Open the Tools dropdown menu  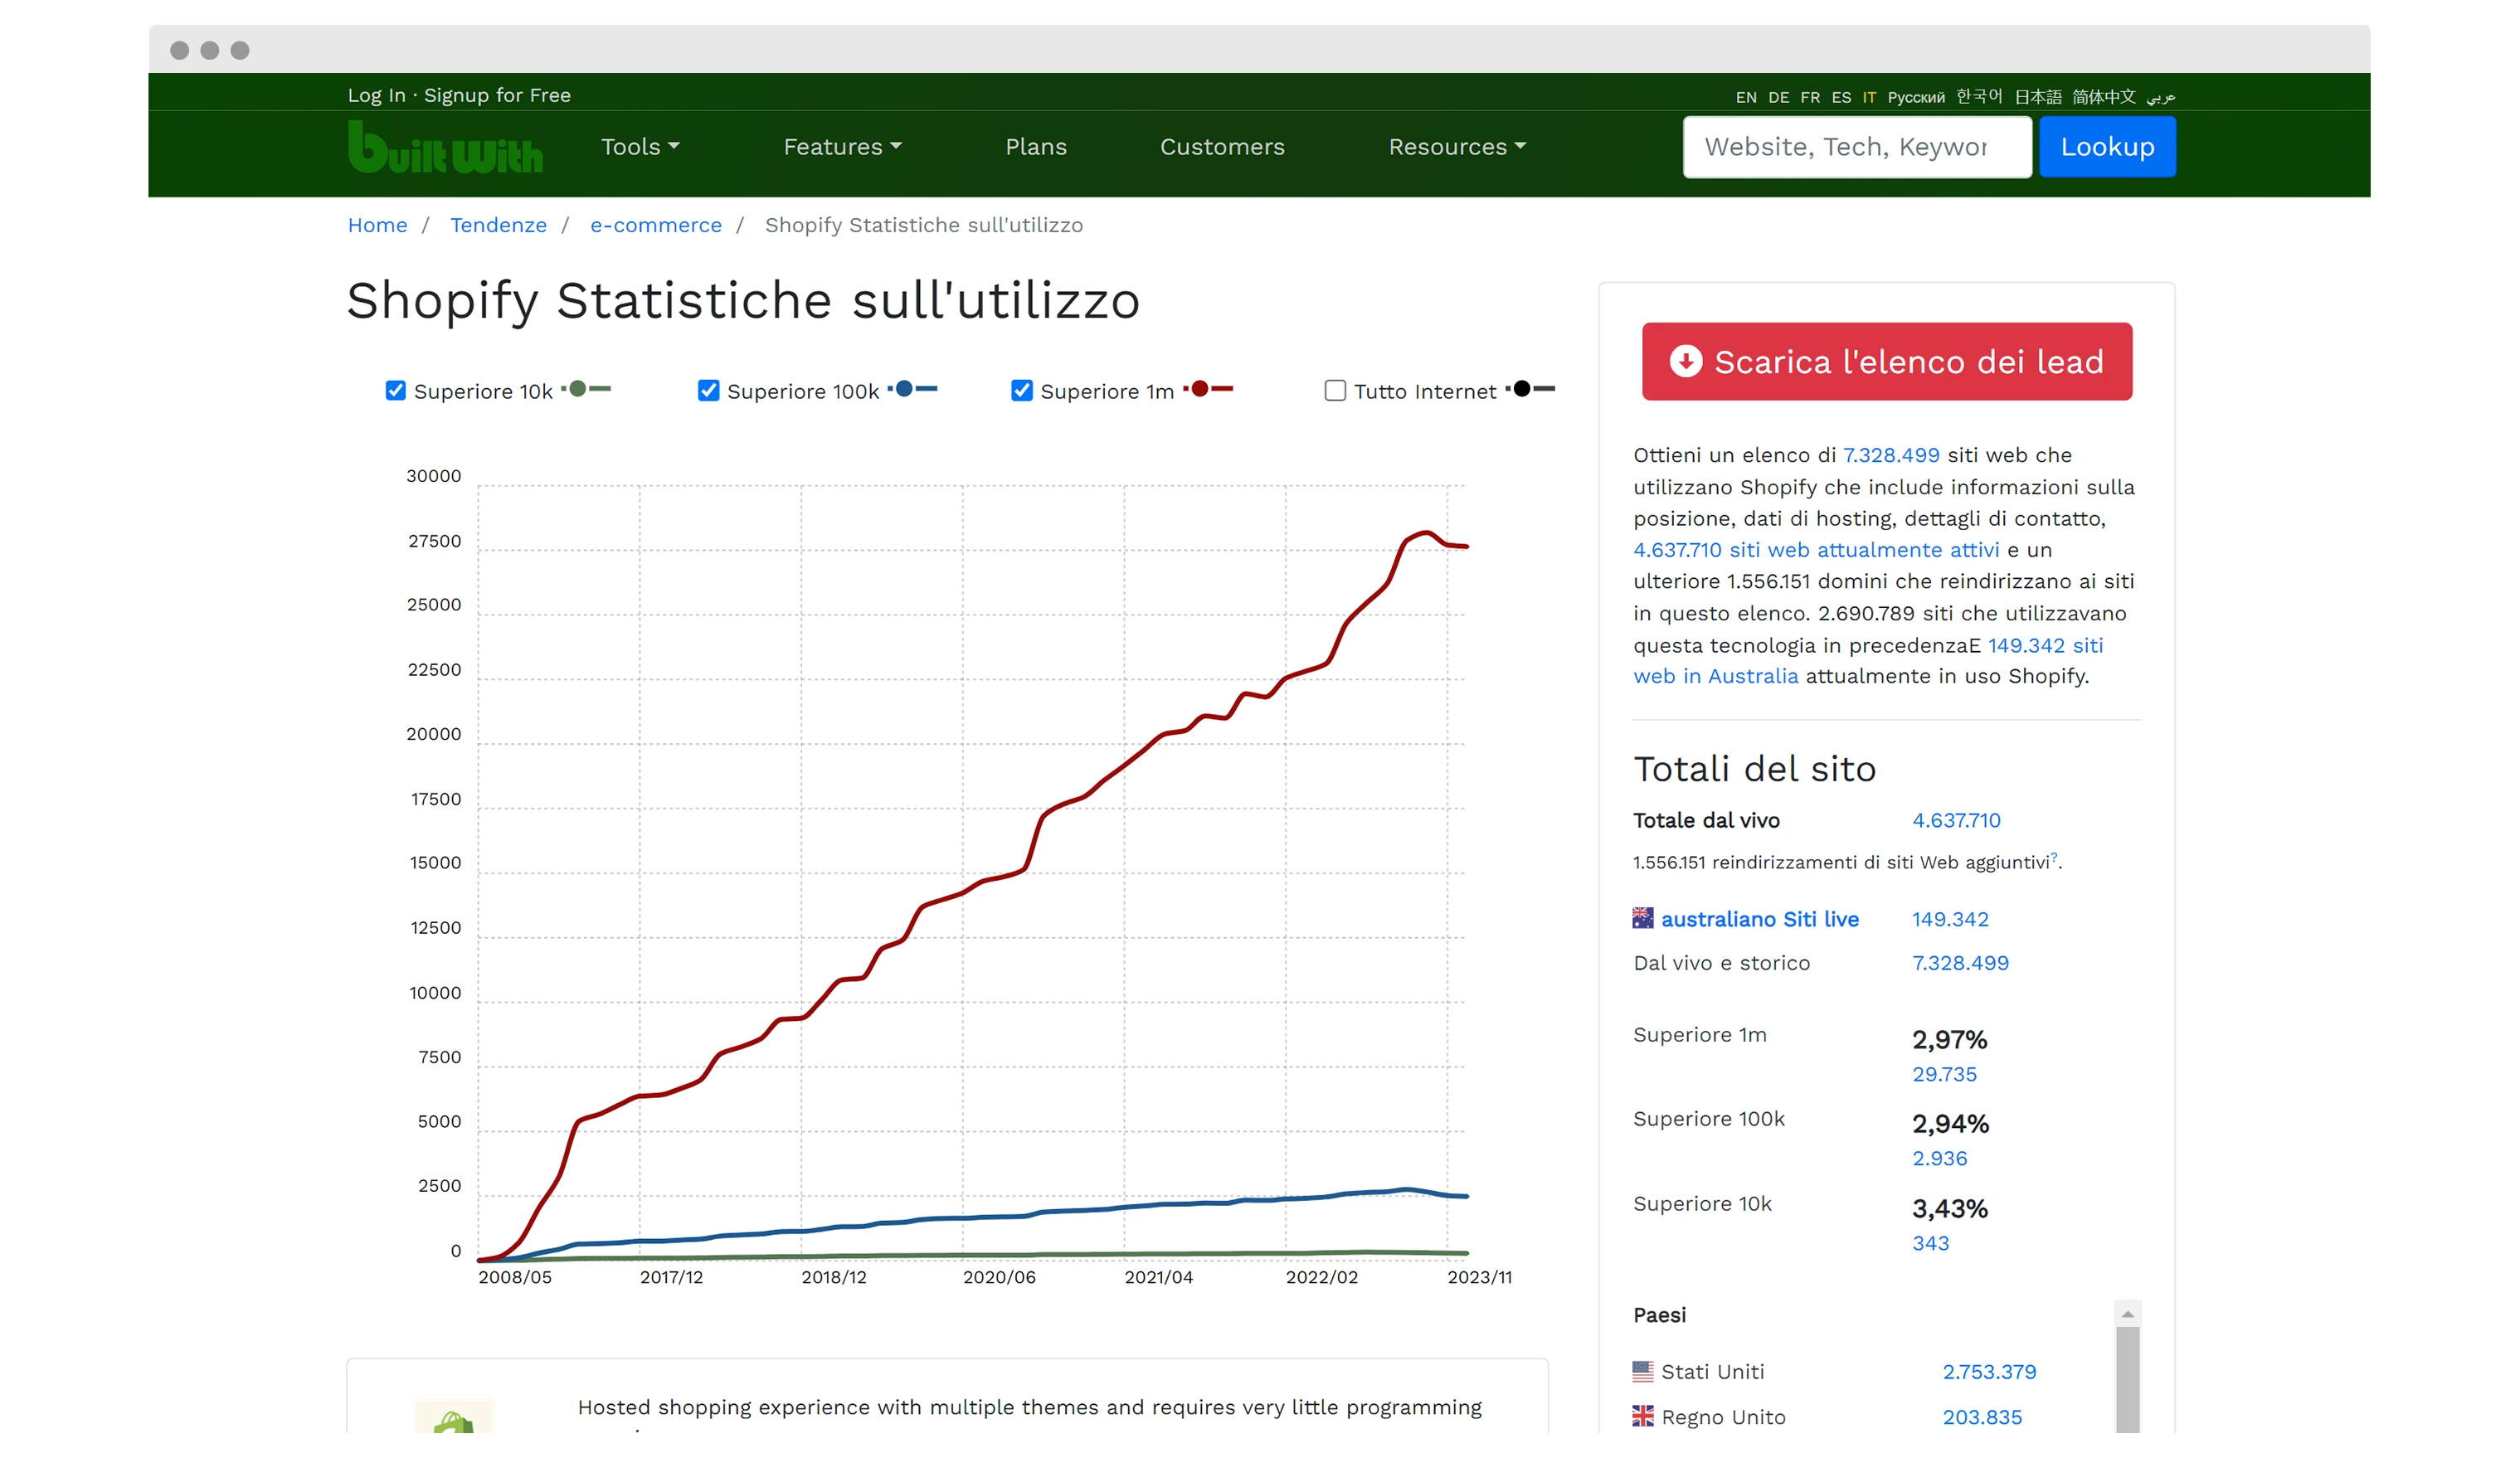point(640,147)
